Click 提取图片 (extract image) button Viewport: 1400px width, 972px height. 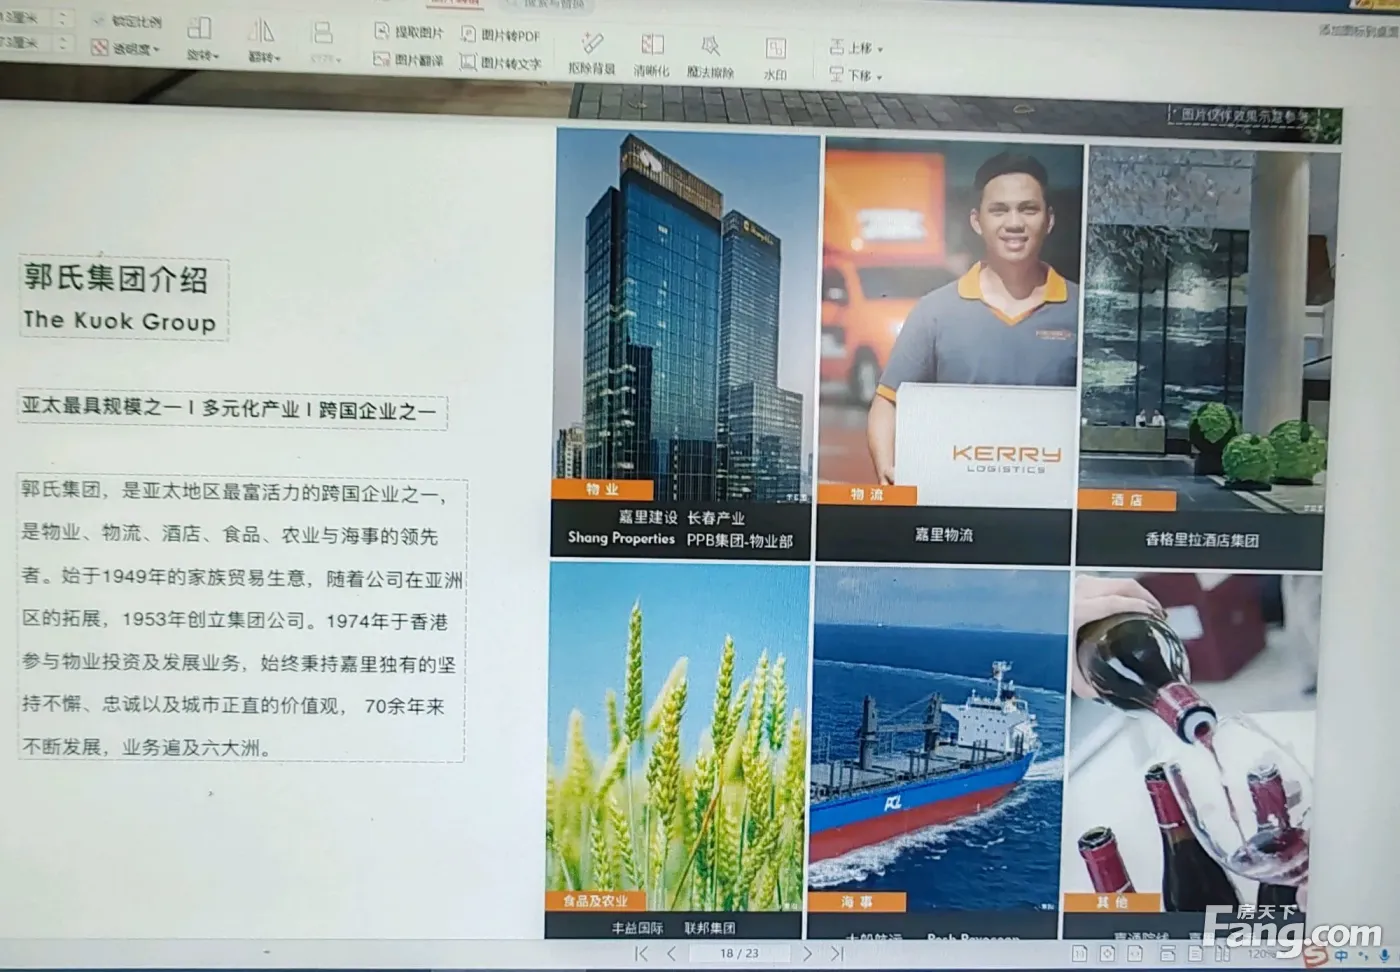(x=408, y=33)
